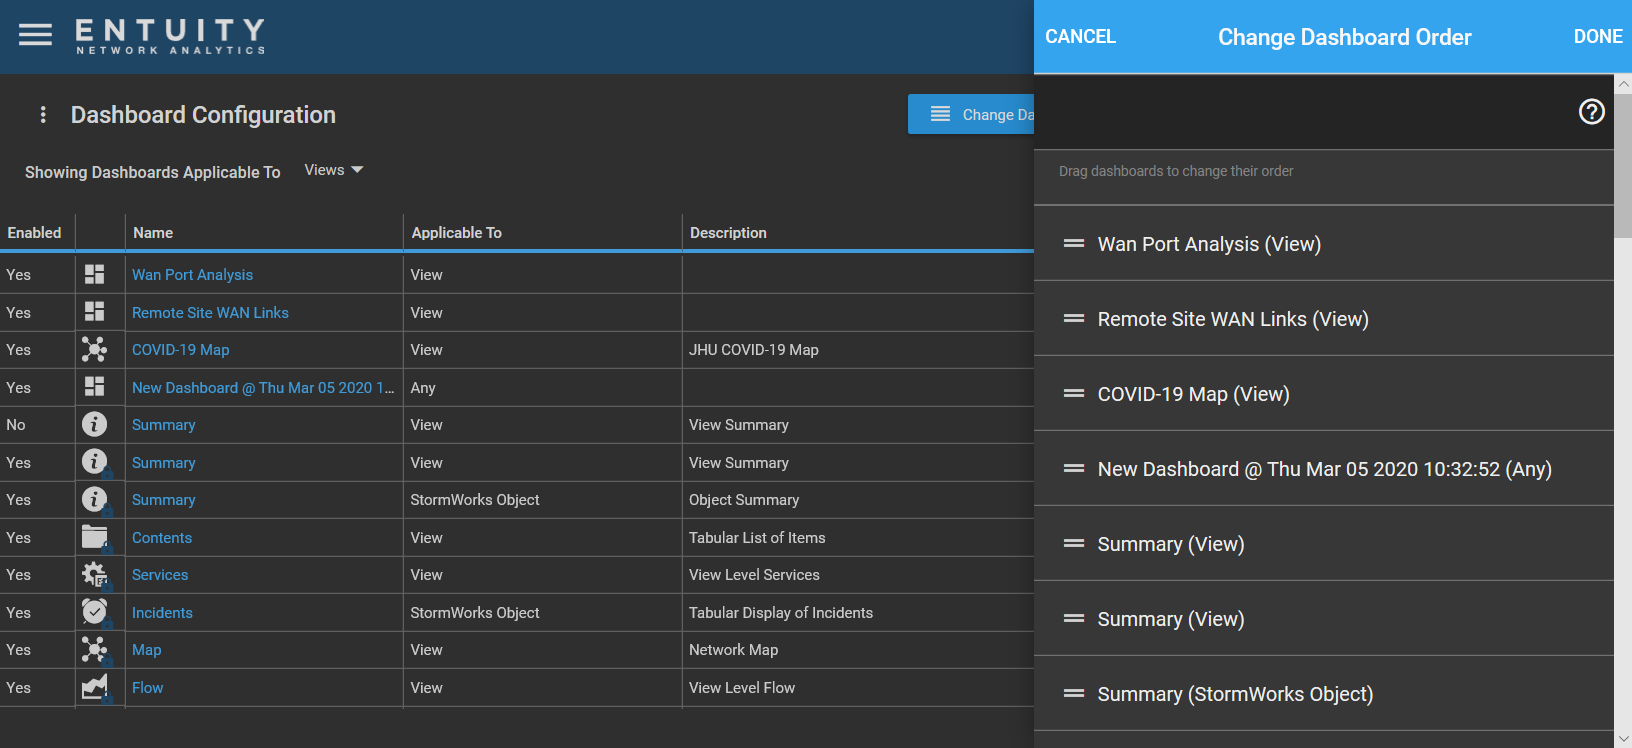
Task: Open the hamburger main menu
Action: pos(35,35)
